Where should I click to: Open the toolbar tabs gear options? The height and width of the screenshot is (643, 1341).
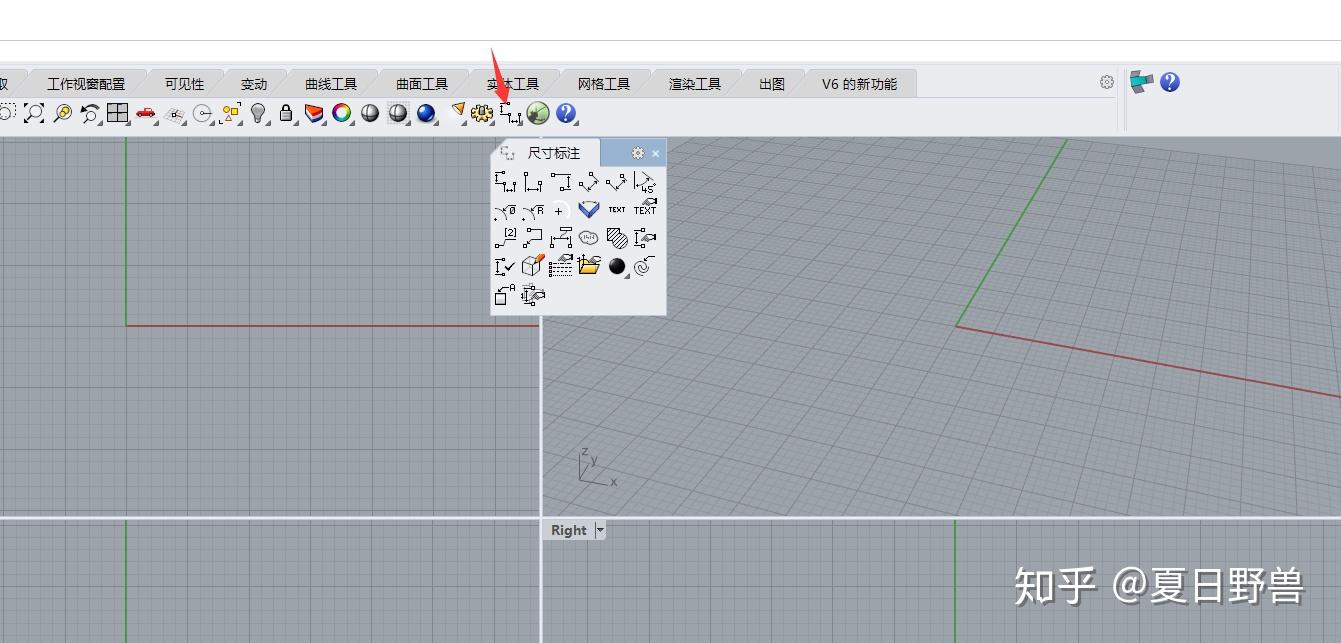(1107, 82)
